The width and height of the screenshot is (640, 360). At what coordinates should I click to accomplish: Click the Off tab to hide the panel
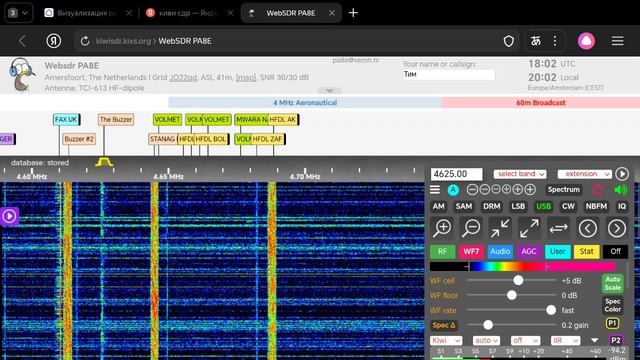click(616, 251)
